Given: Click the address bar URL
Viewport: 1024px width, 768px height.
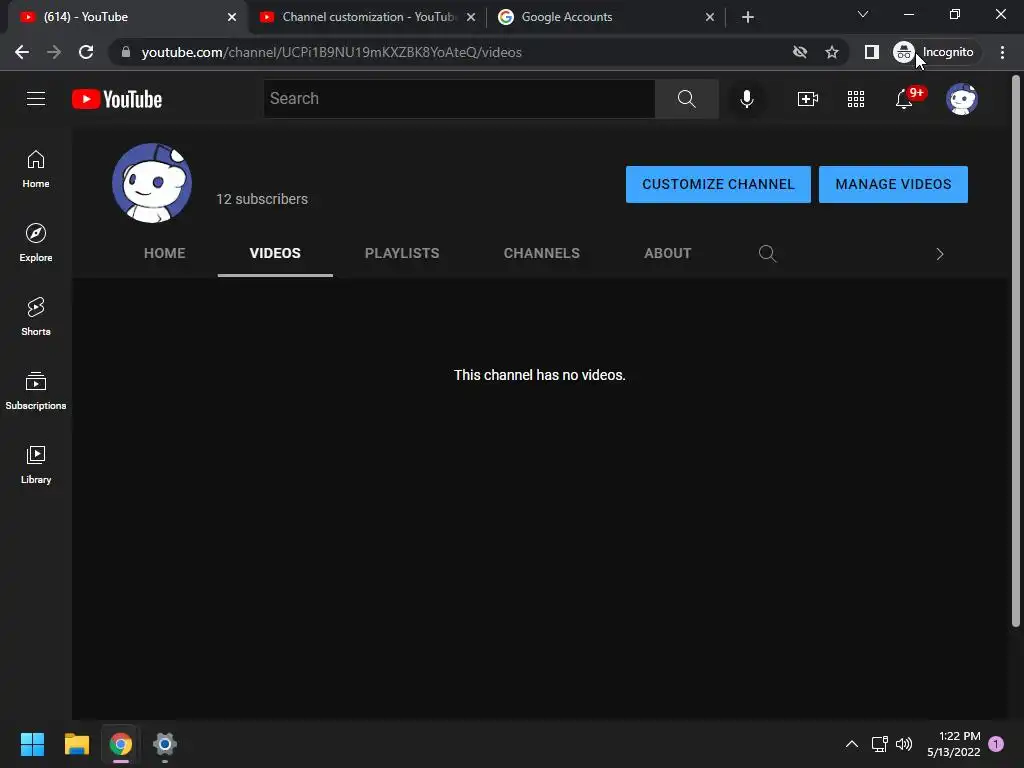Looking at the screenshot, I should pyautogui.click(x=332, y=52).
